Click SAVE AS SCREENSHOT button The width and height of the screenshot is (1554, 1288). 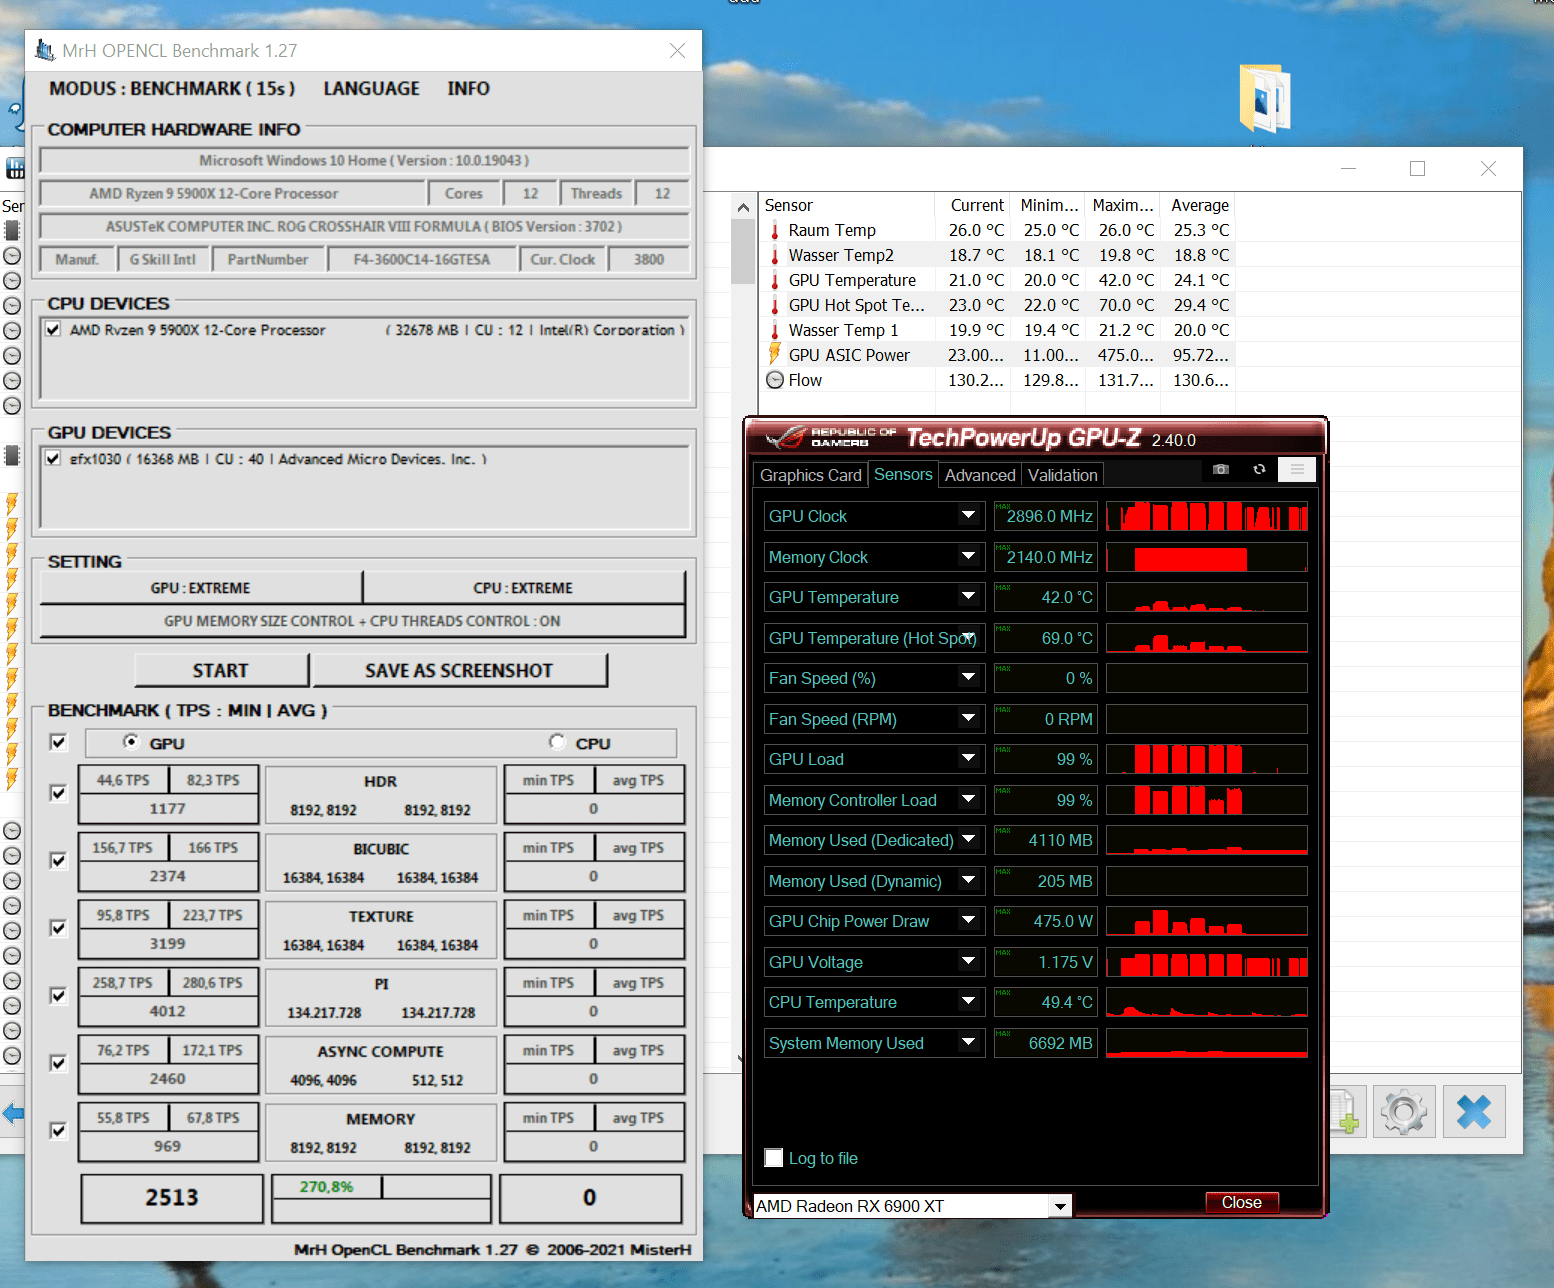(x=459, y=670)
